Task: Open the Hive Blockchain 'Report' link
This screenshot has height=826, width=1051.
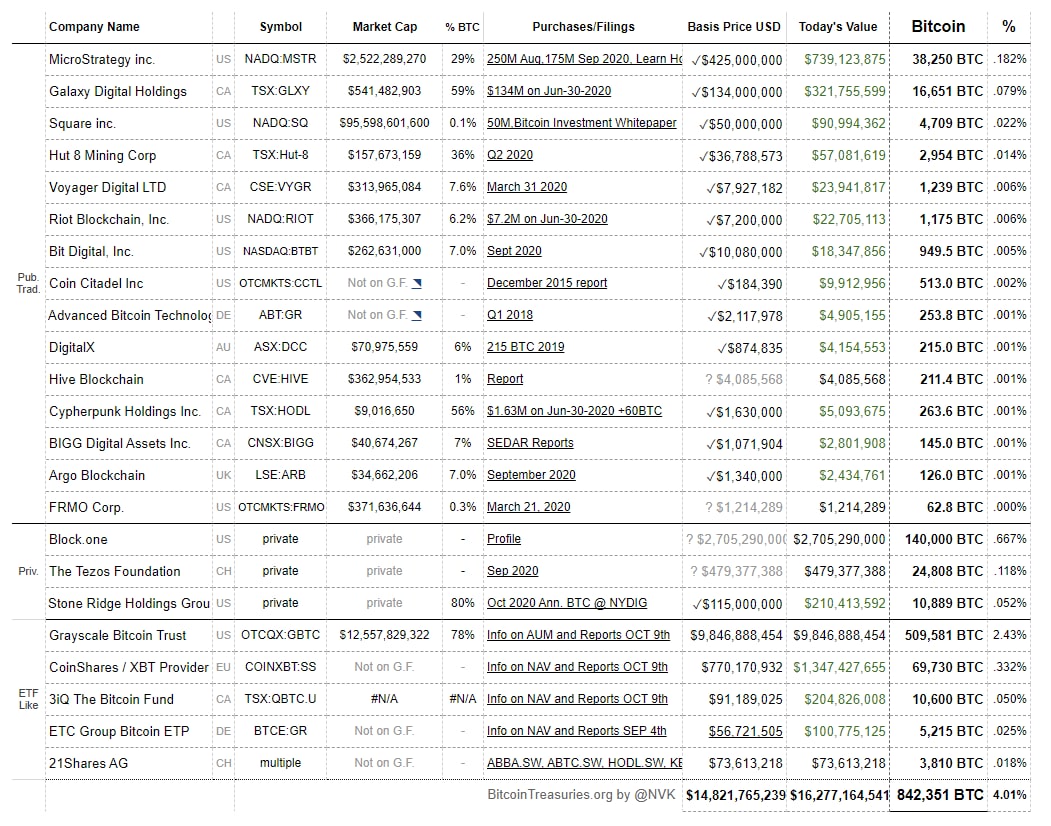Action: click(x=505, y=379)
